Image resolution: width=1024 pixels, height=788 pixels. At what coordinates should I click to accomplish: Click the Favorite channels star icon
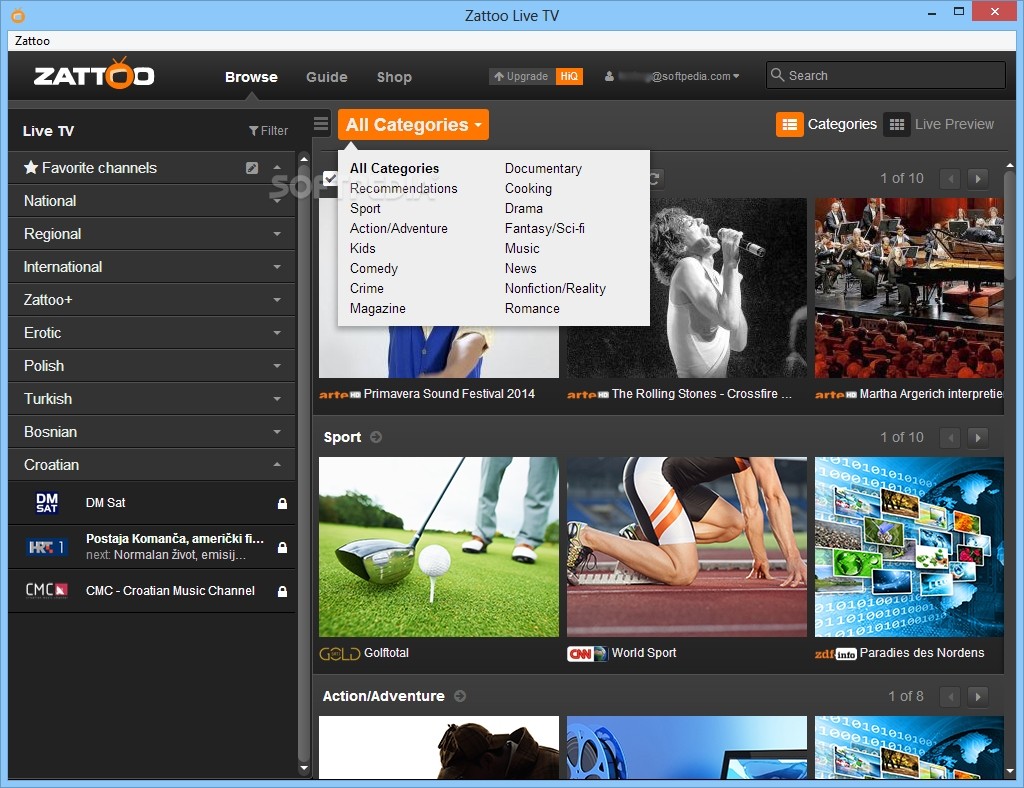pyautogui.click(x=31, y=168)
